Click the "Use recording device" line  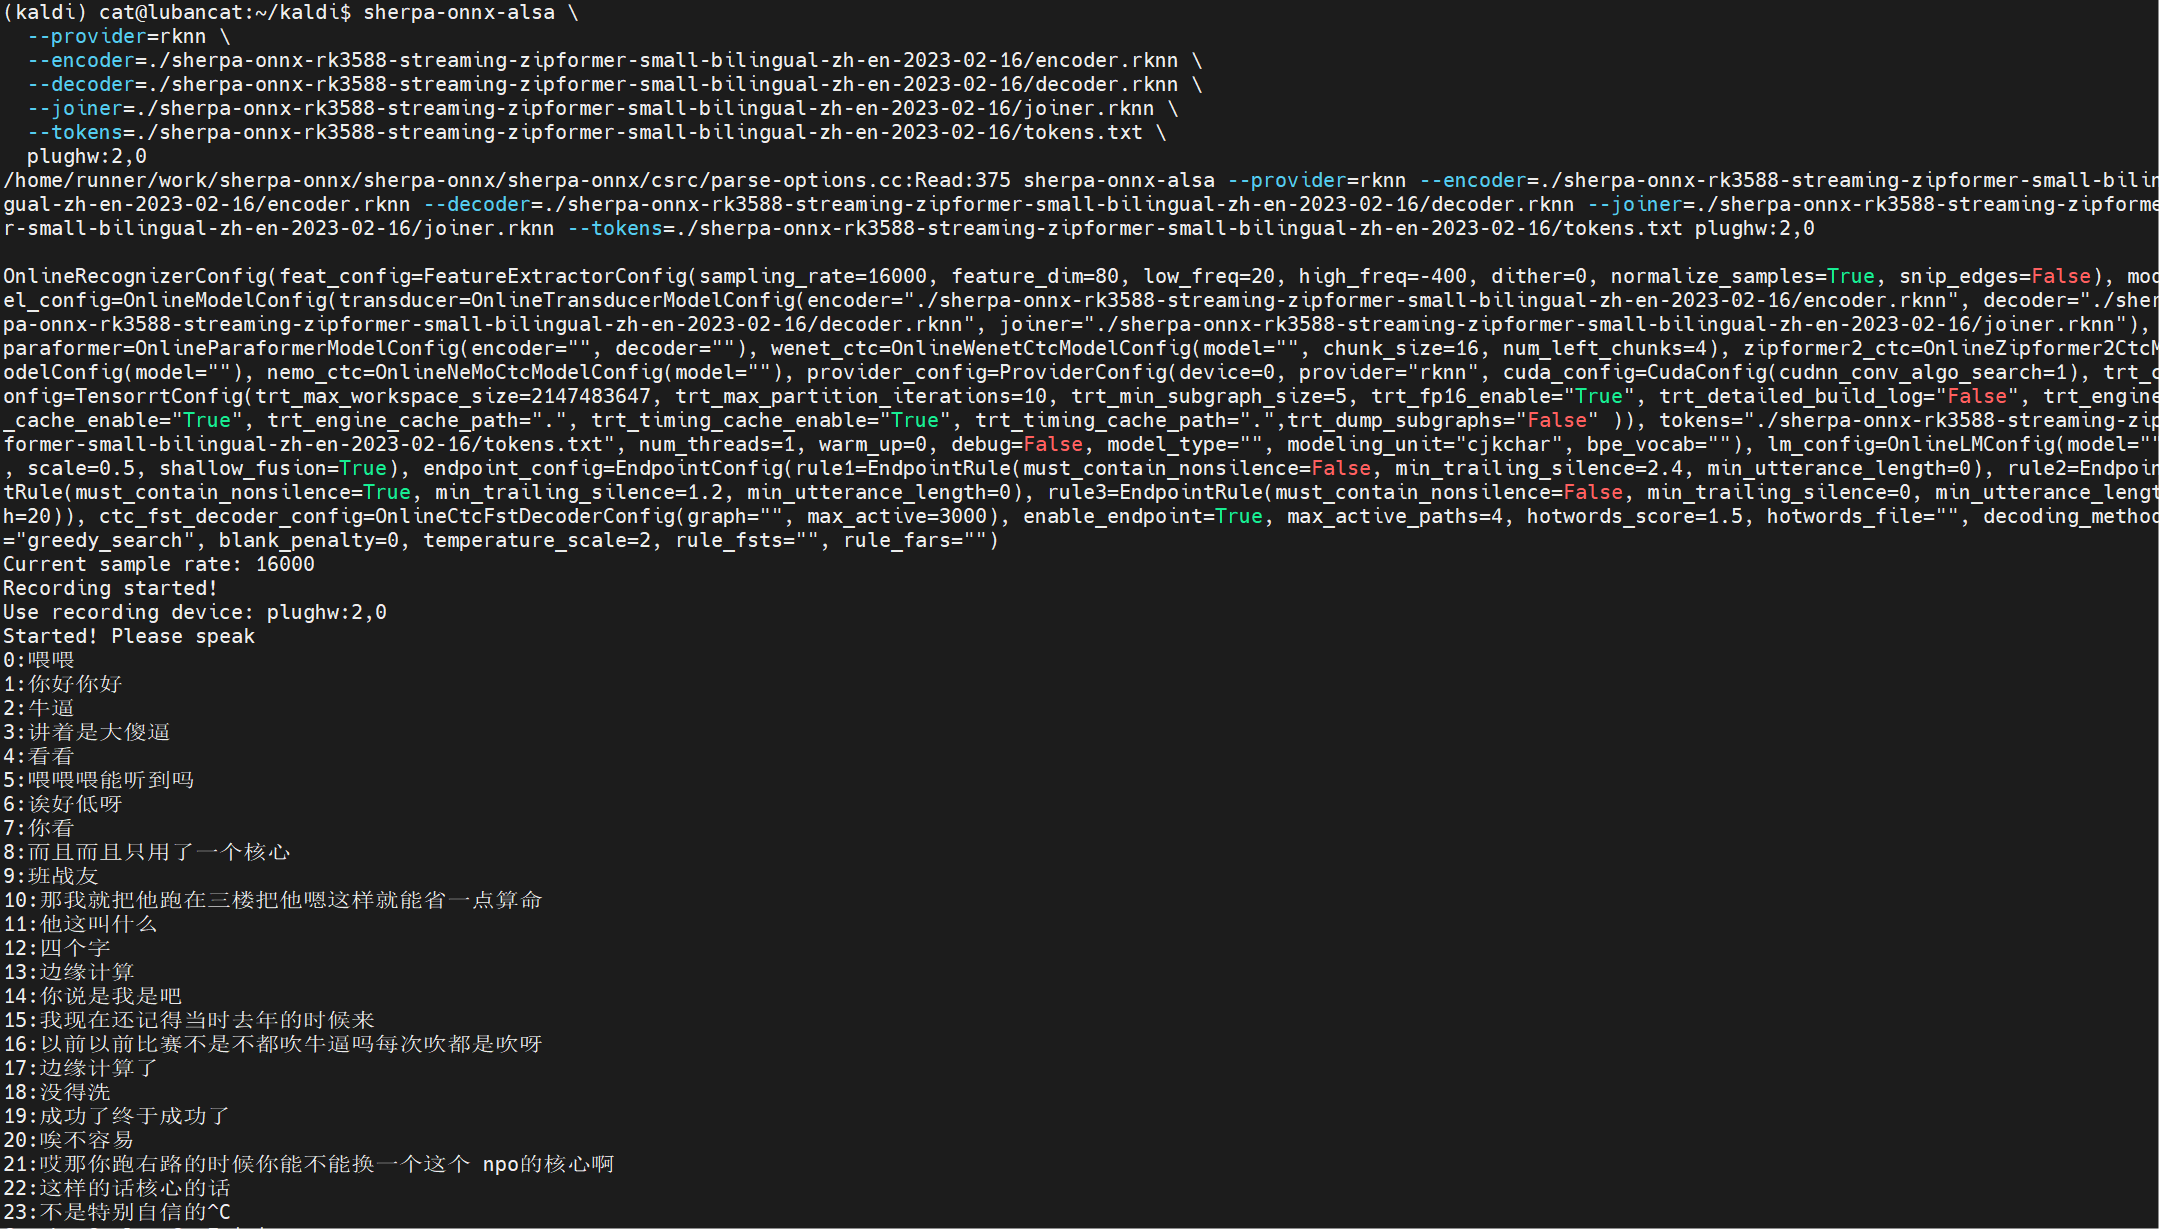tap(194, 612)
